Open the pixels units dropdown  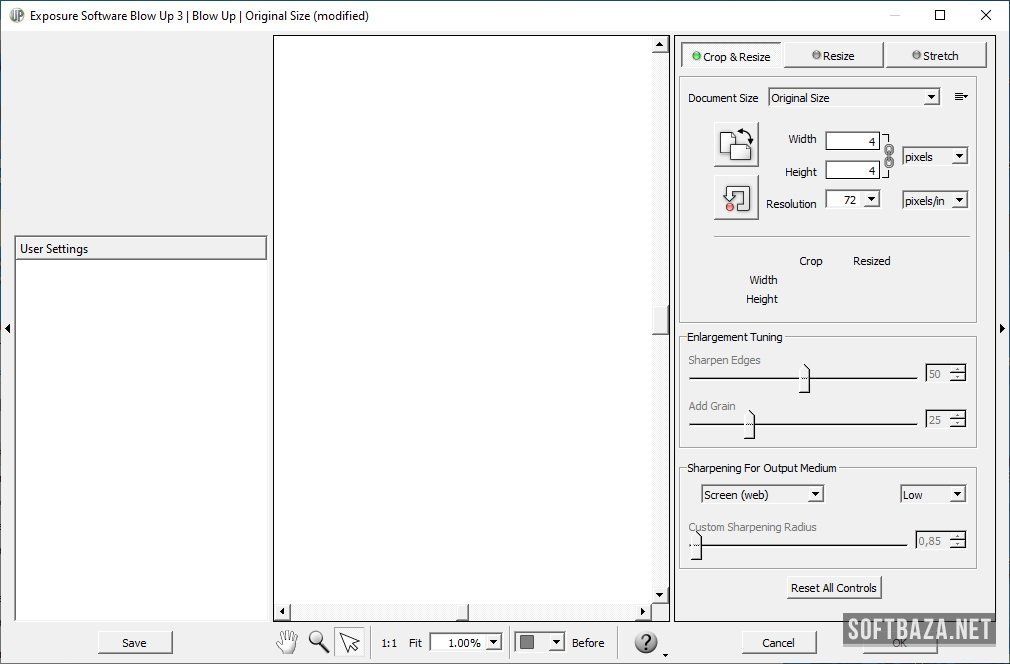click(934, 157)
